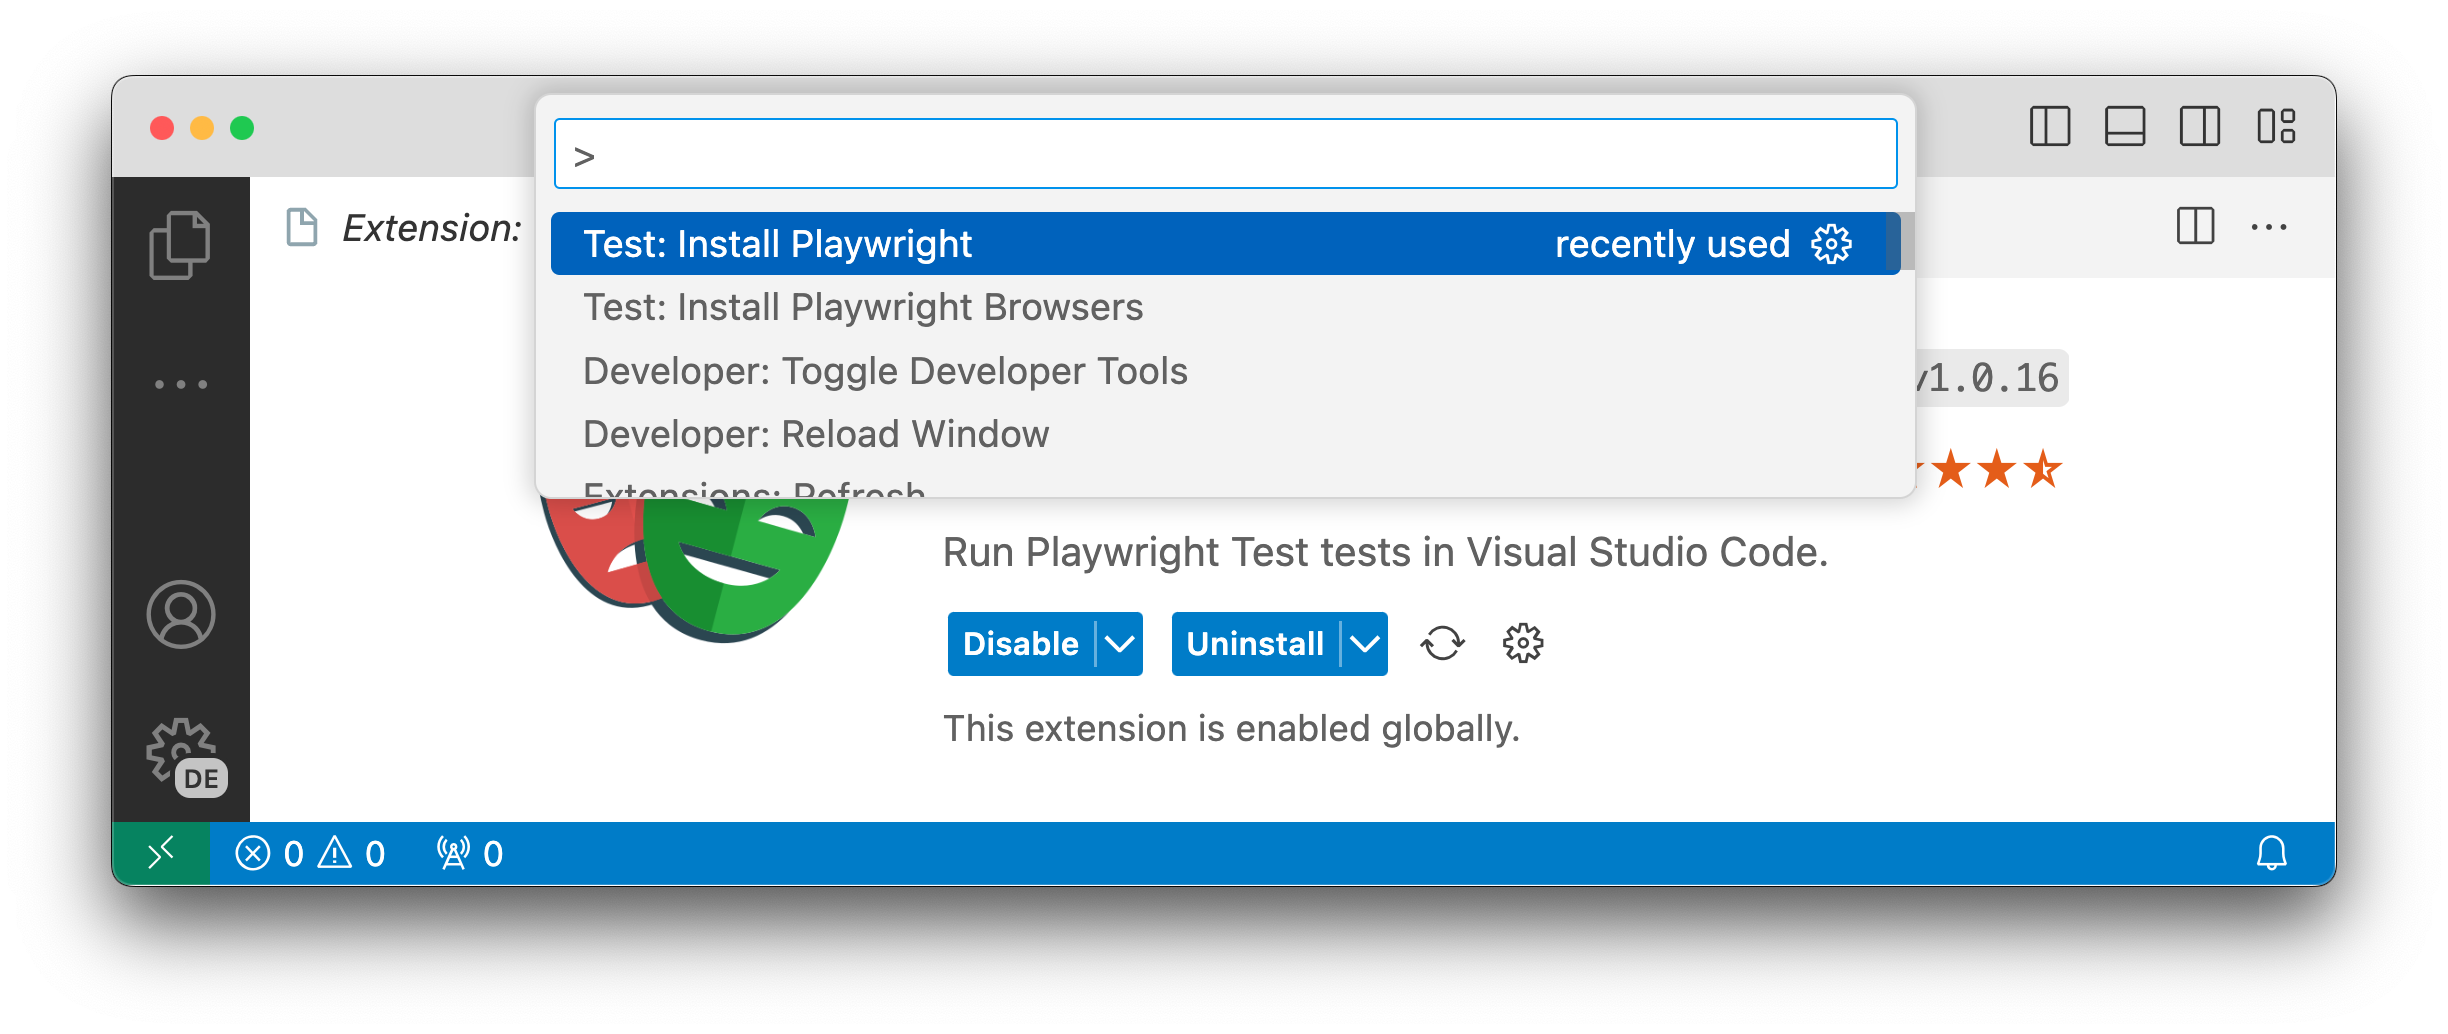Select Developer: Toggle Developer Tools command
The image size is (2448, 1034).
pos(885,371)
